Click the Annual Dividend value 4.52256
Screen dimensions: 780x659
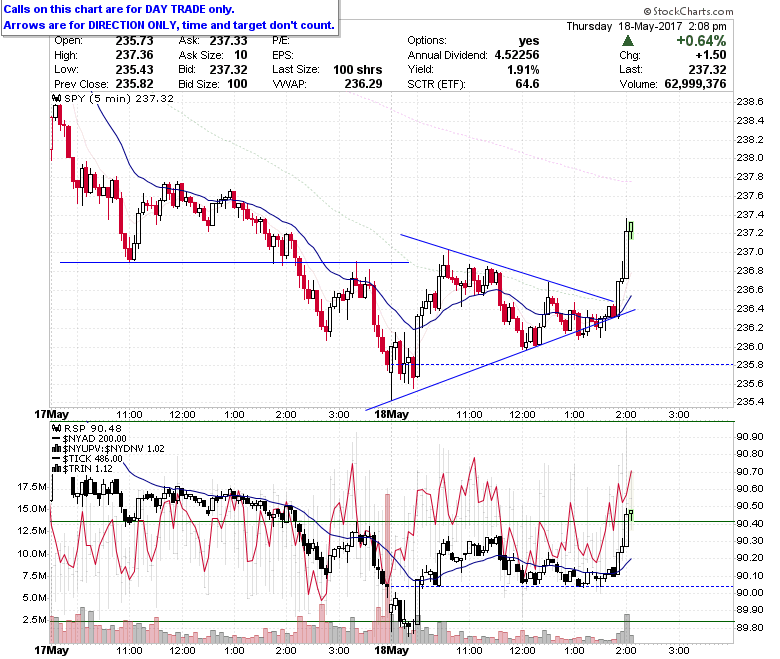[x=517, y=55]
